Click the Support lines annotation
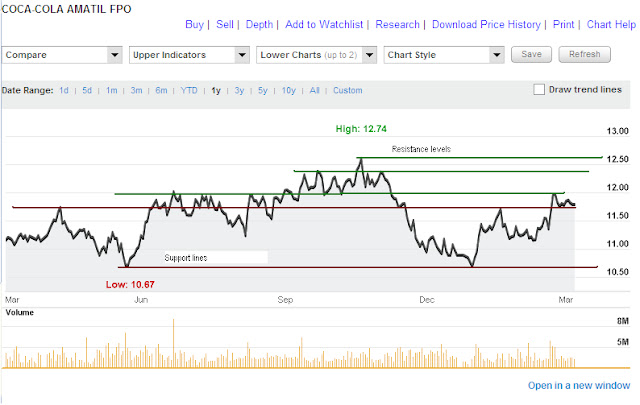The height and width of the screenshot is (405, 640). pos(186,258)
